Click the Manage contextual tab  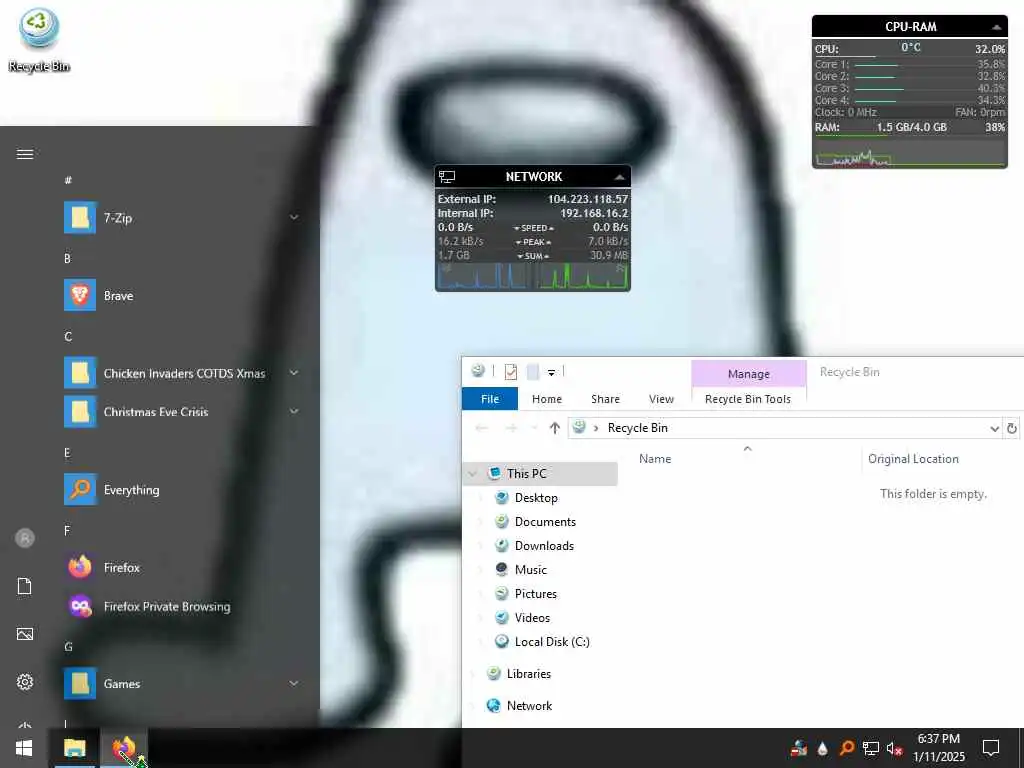(x=748, y=374)
